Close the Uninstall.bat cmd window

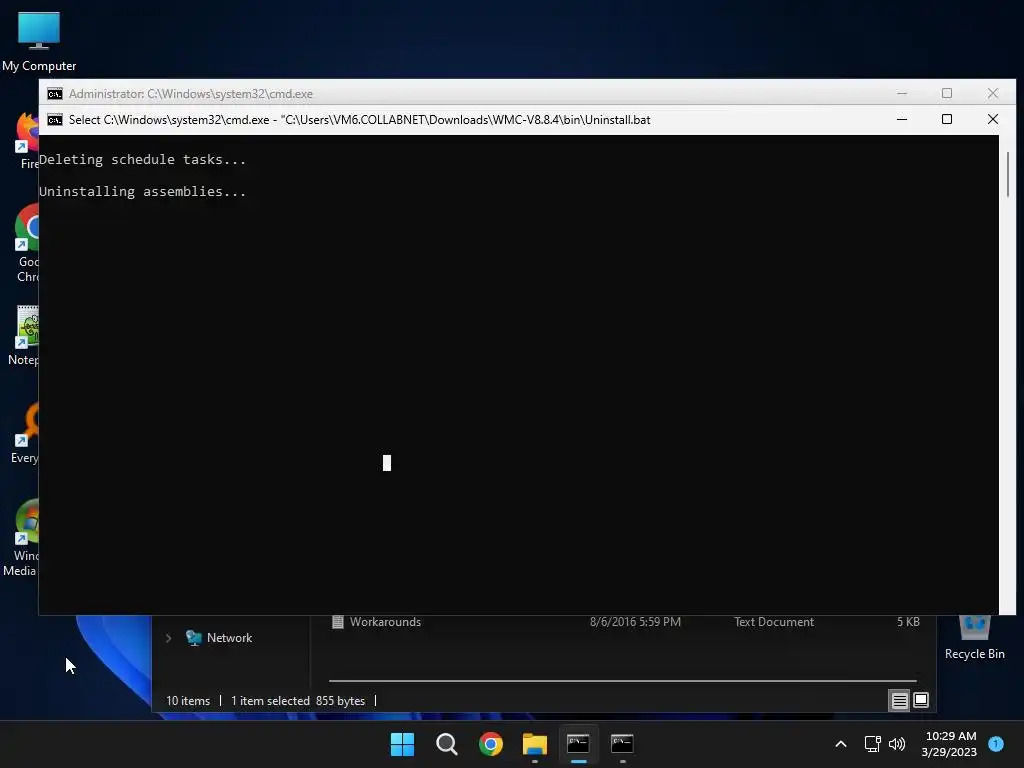[993, 120]
